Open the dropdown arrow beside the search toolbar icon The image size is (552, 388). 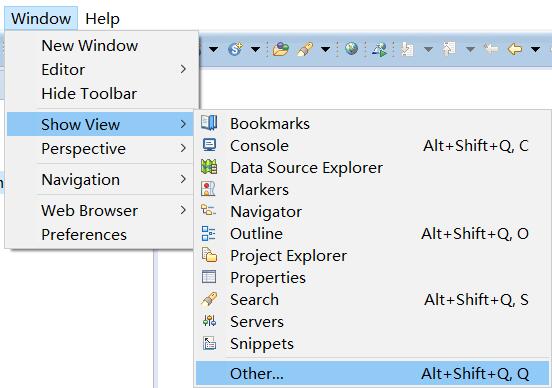(x=326, y=49)
